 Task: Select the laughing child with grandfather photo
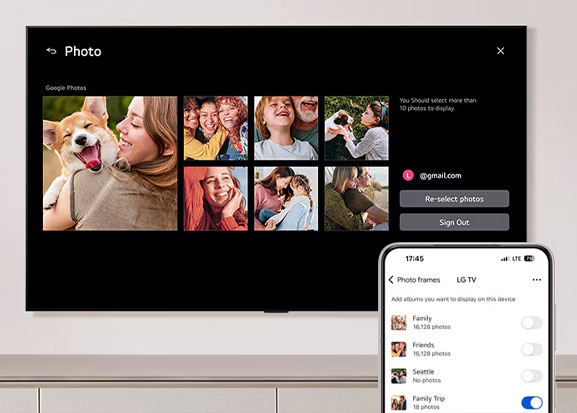coord(286,128)
